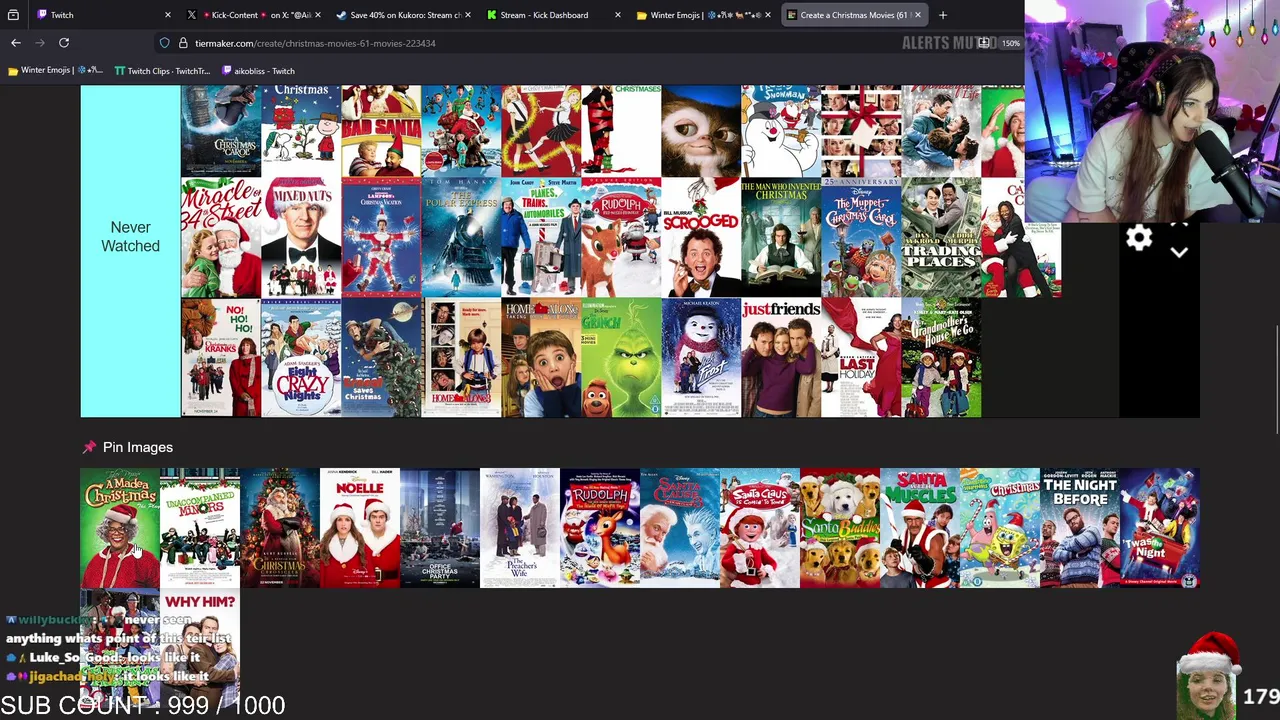Pick A Madea Christmas pinned image
This screenshot has width=1280, height=720.
(120, 528)
